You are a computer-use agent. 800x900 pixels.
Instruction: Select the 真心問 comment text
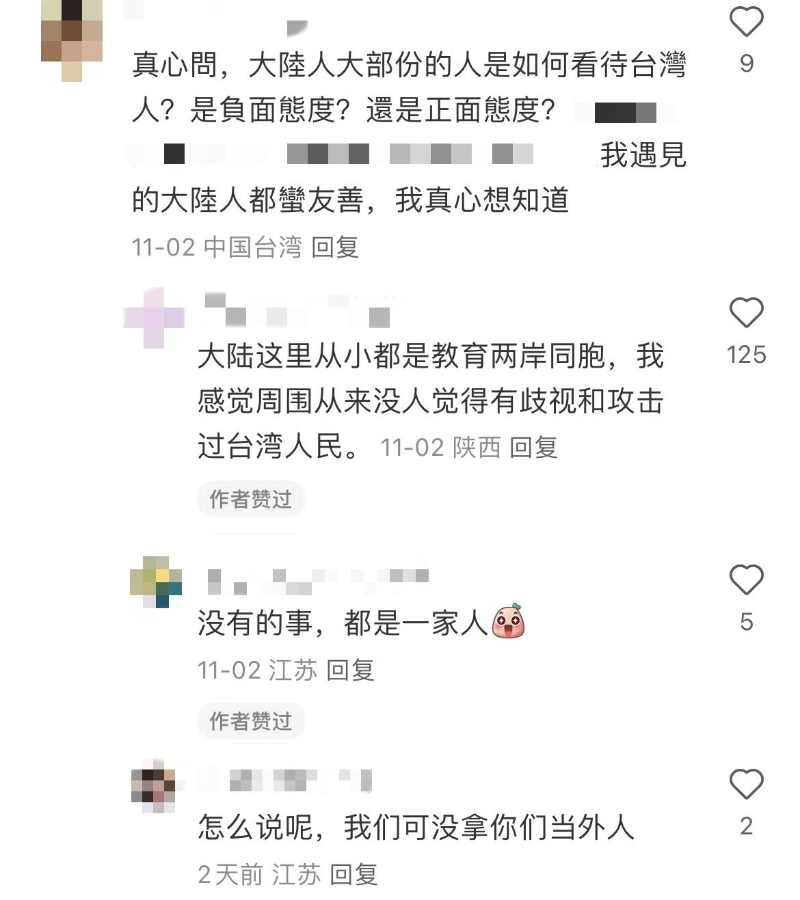point(409,132)
